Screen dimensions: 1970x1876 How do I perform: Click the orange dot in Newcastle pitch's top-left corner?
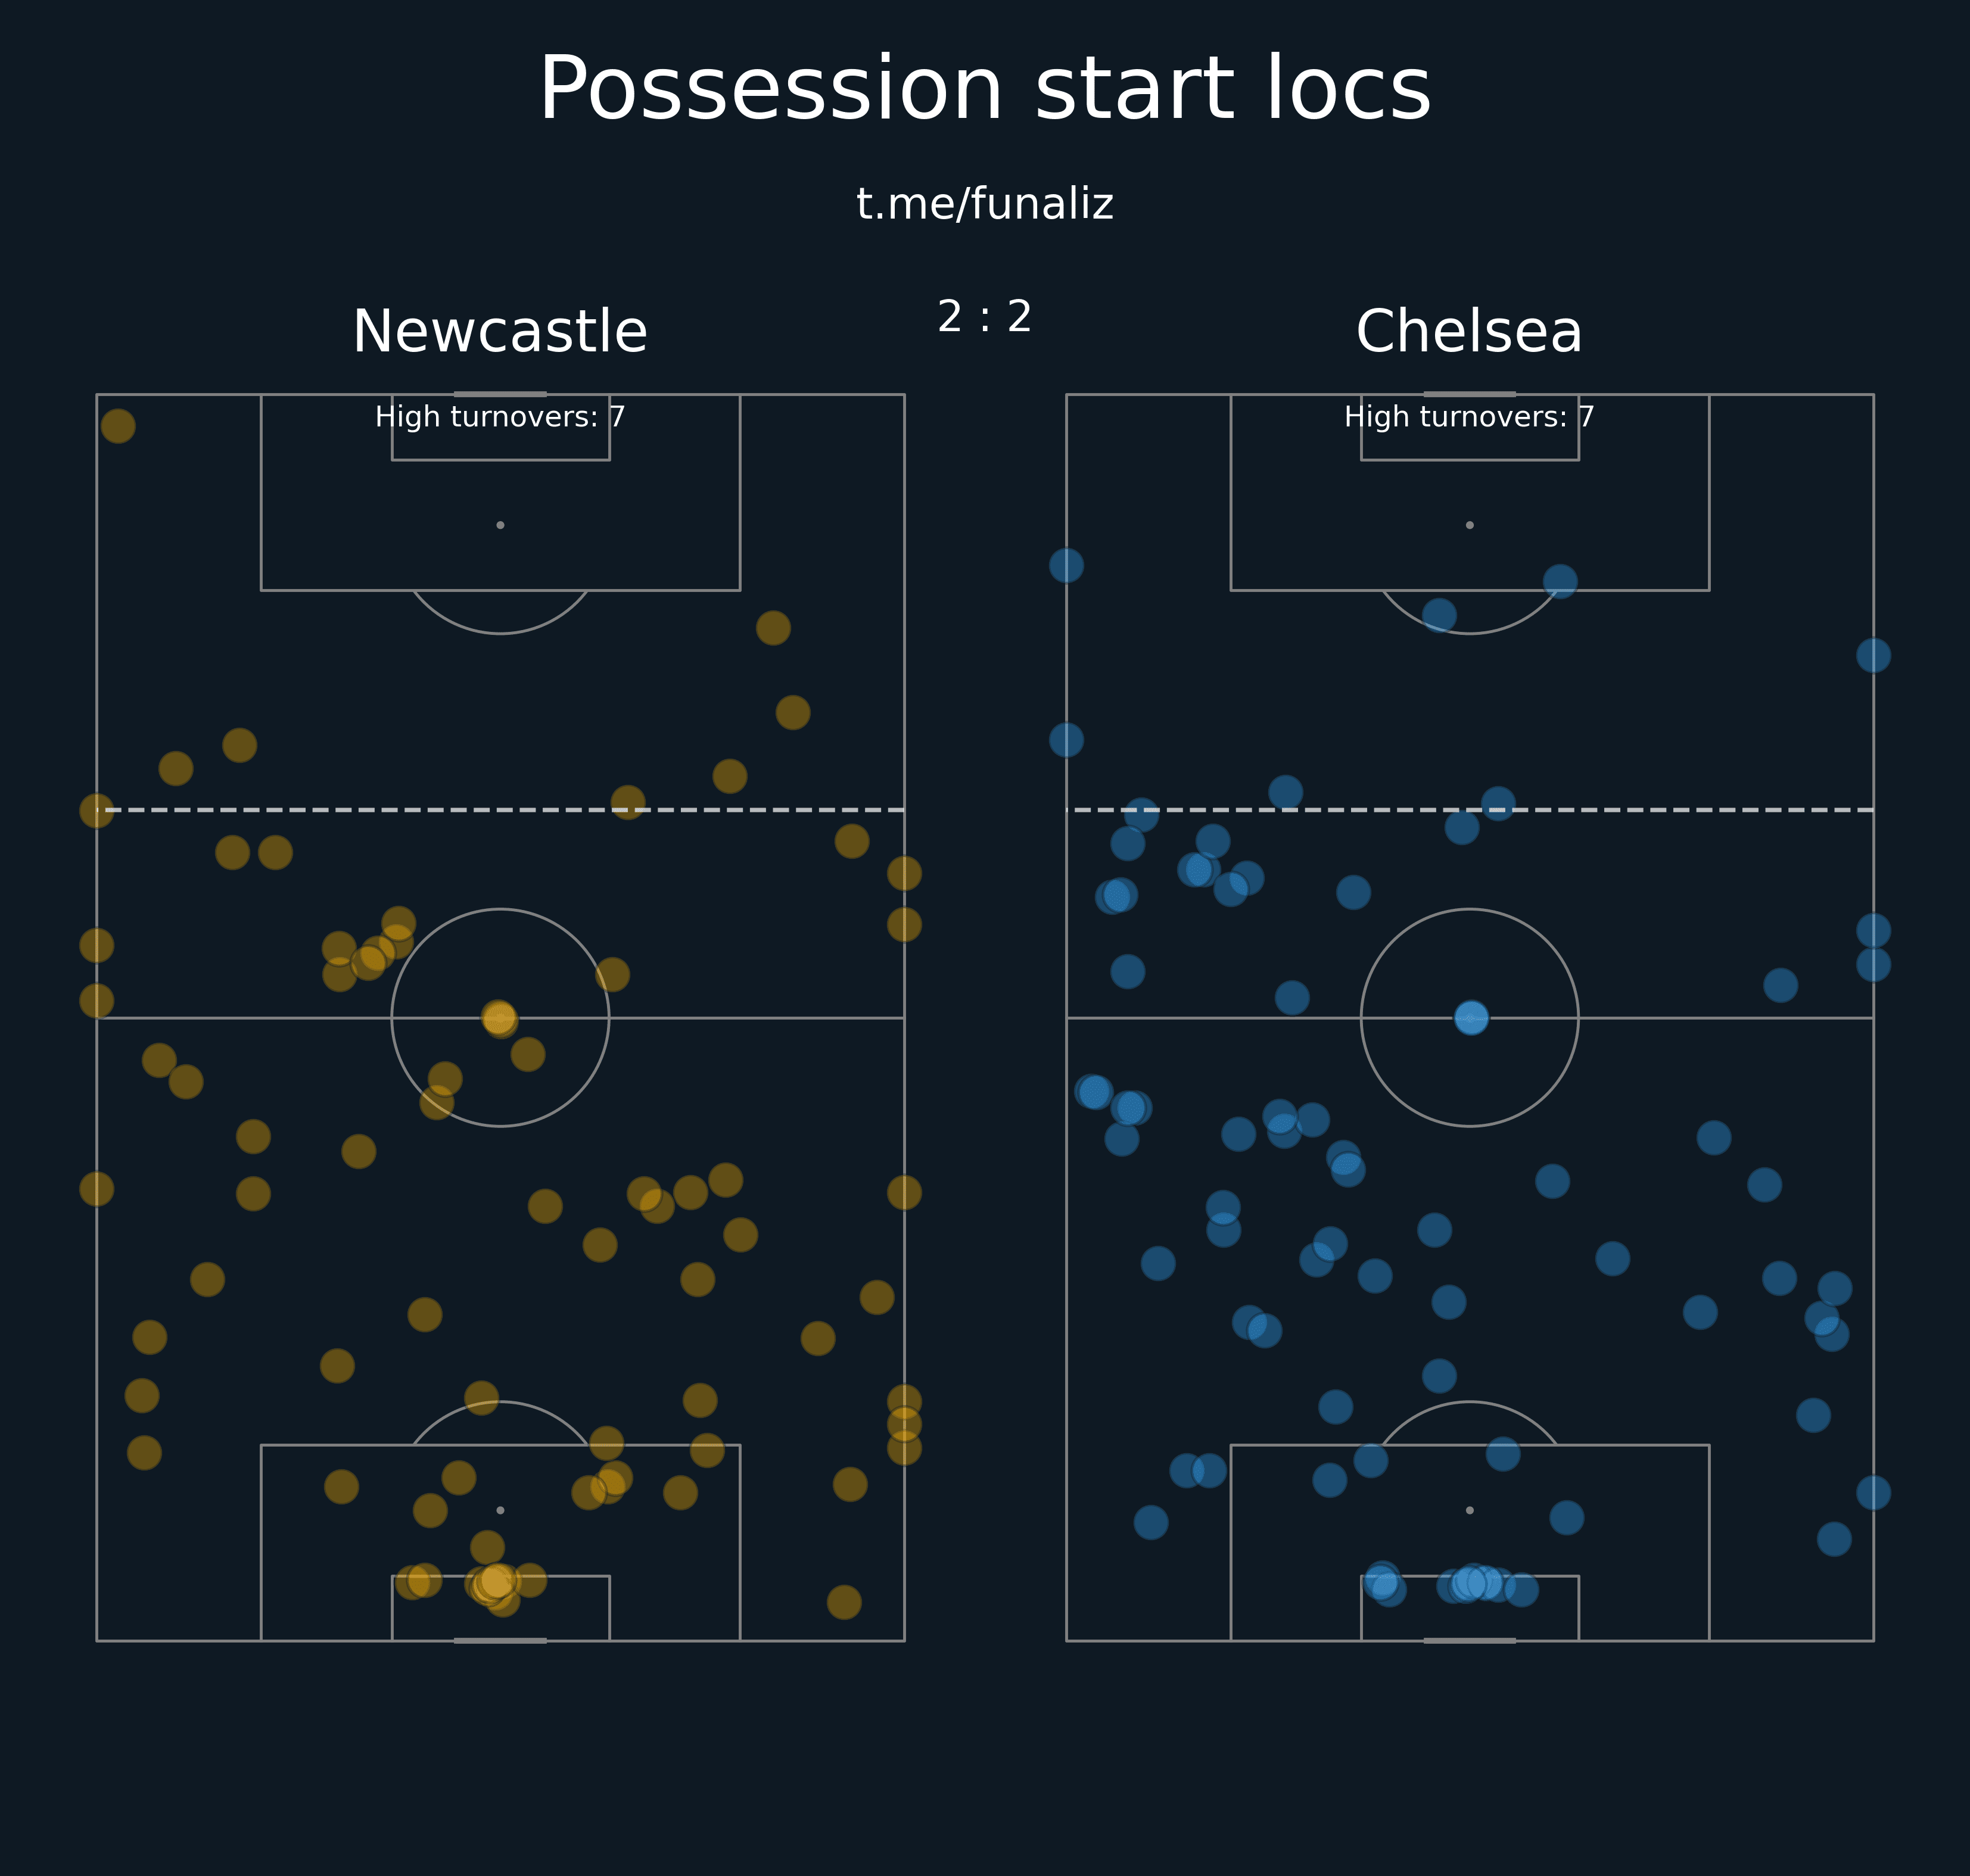coord(118,426)
